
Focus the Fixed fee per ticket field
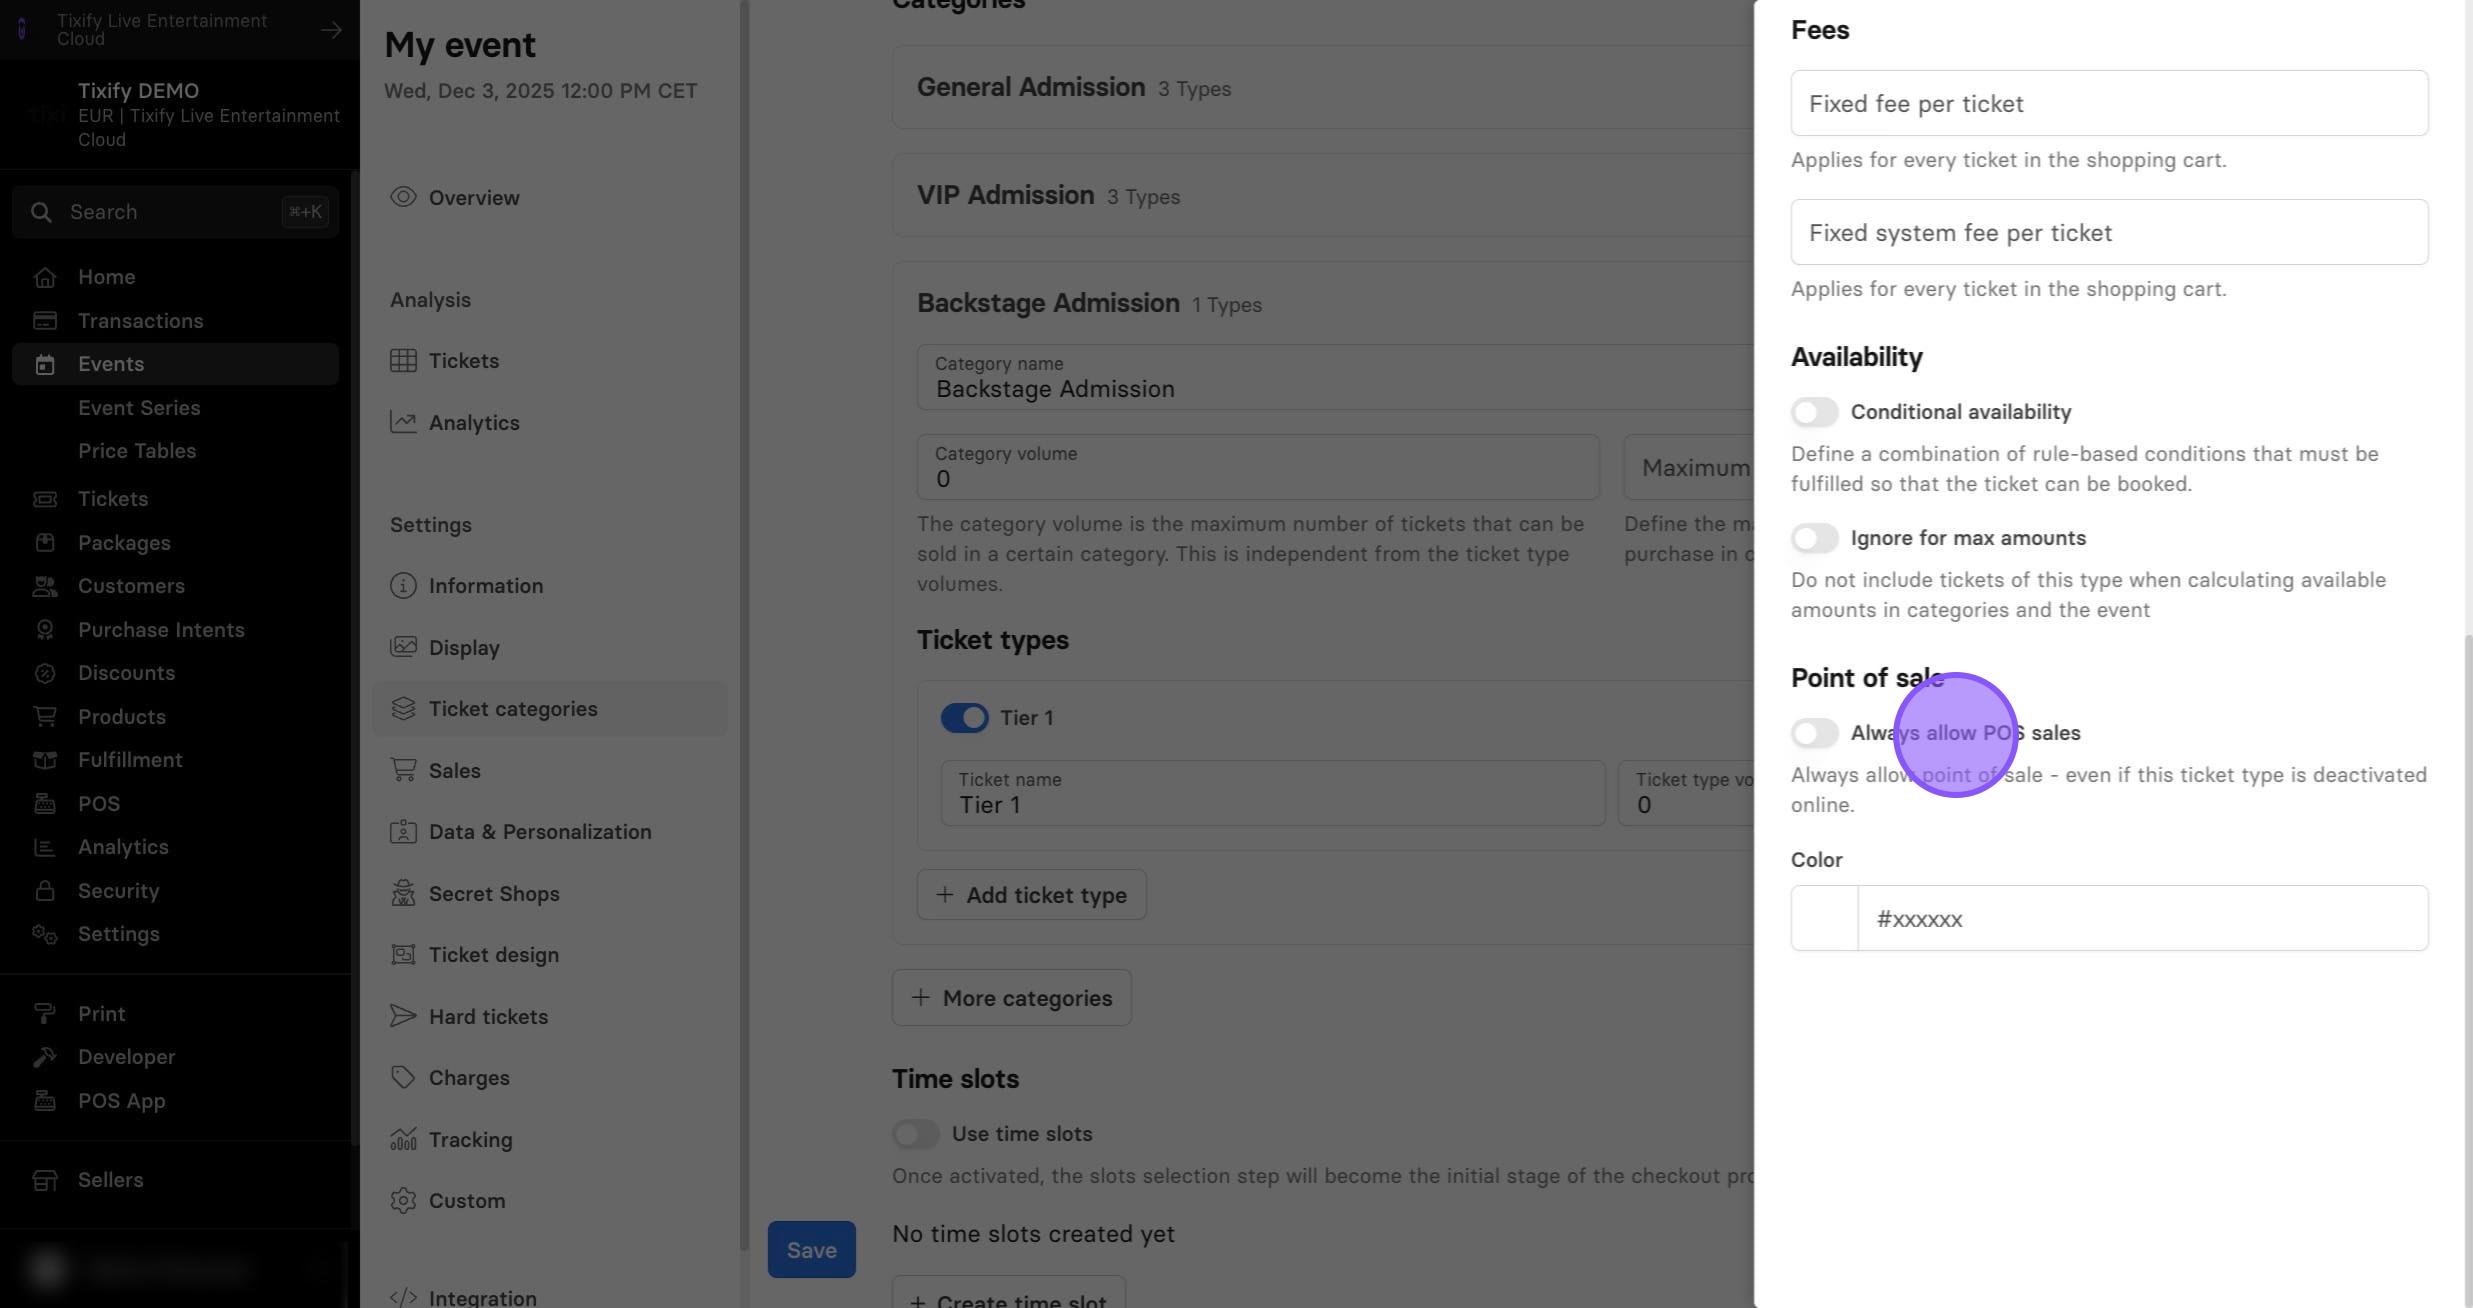[x=2109, y=103]
